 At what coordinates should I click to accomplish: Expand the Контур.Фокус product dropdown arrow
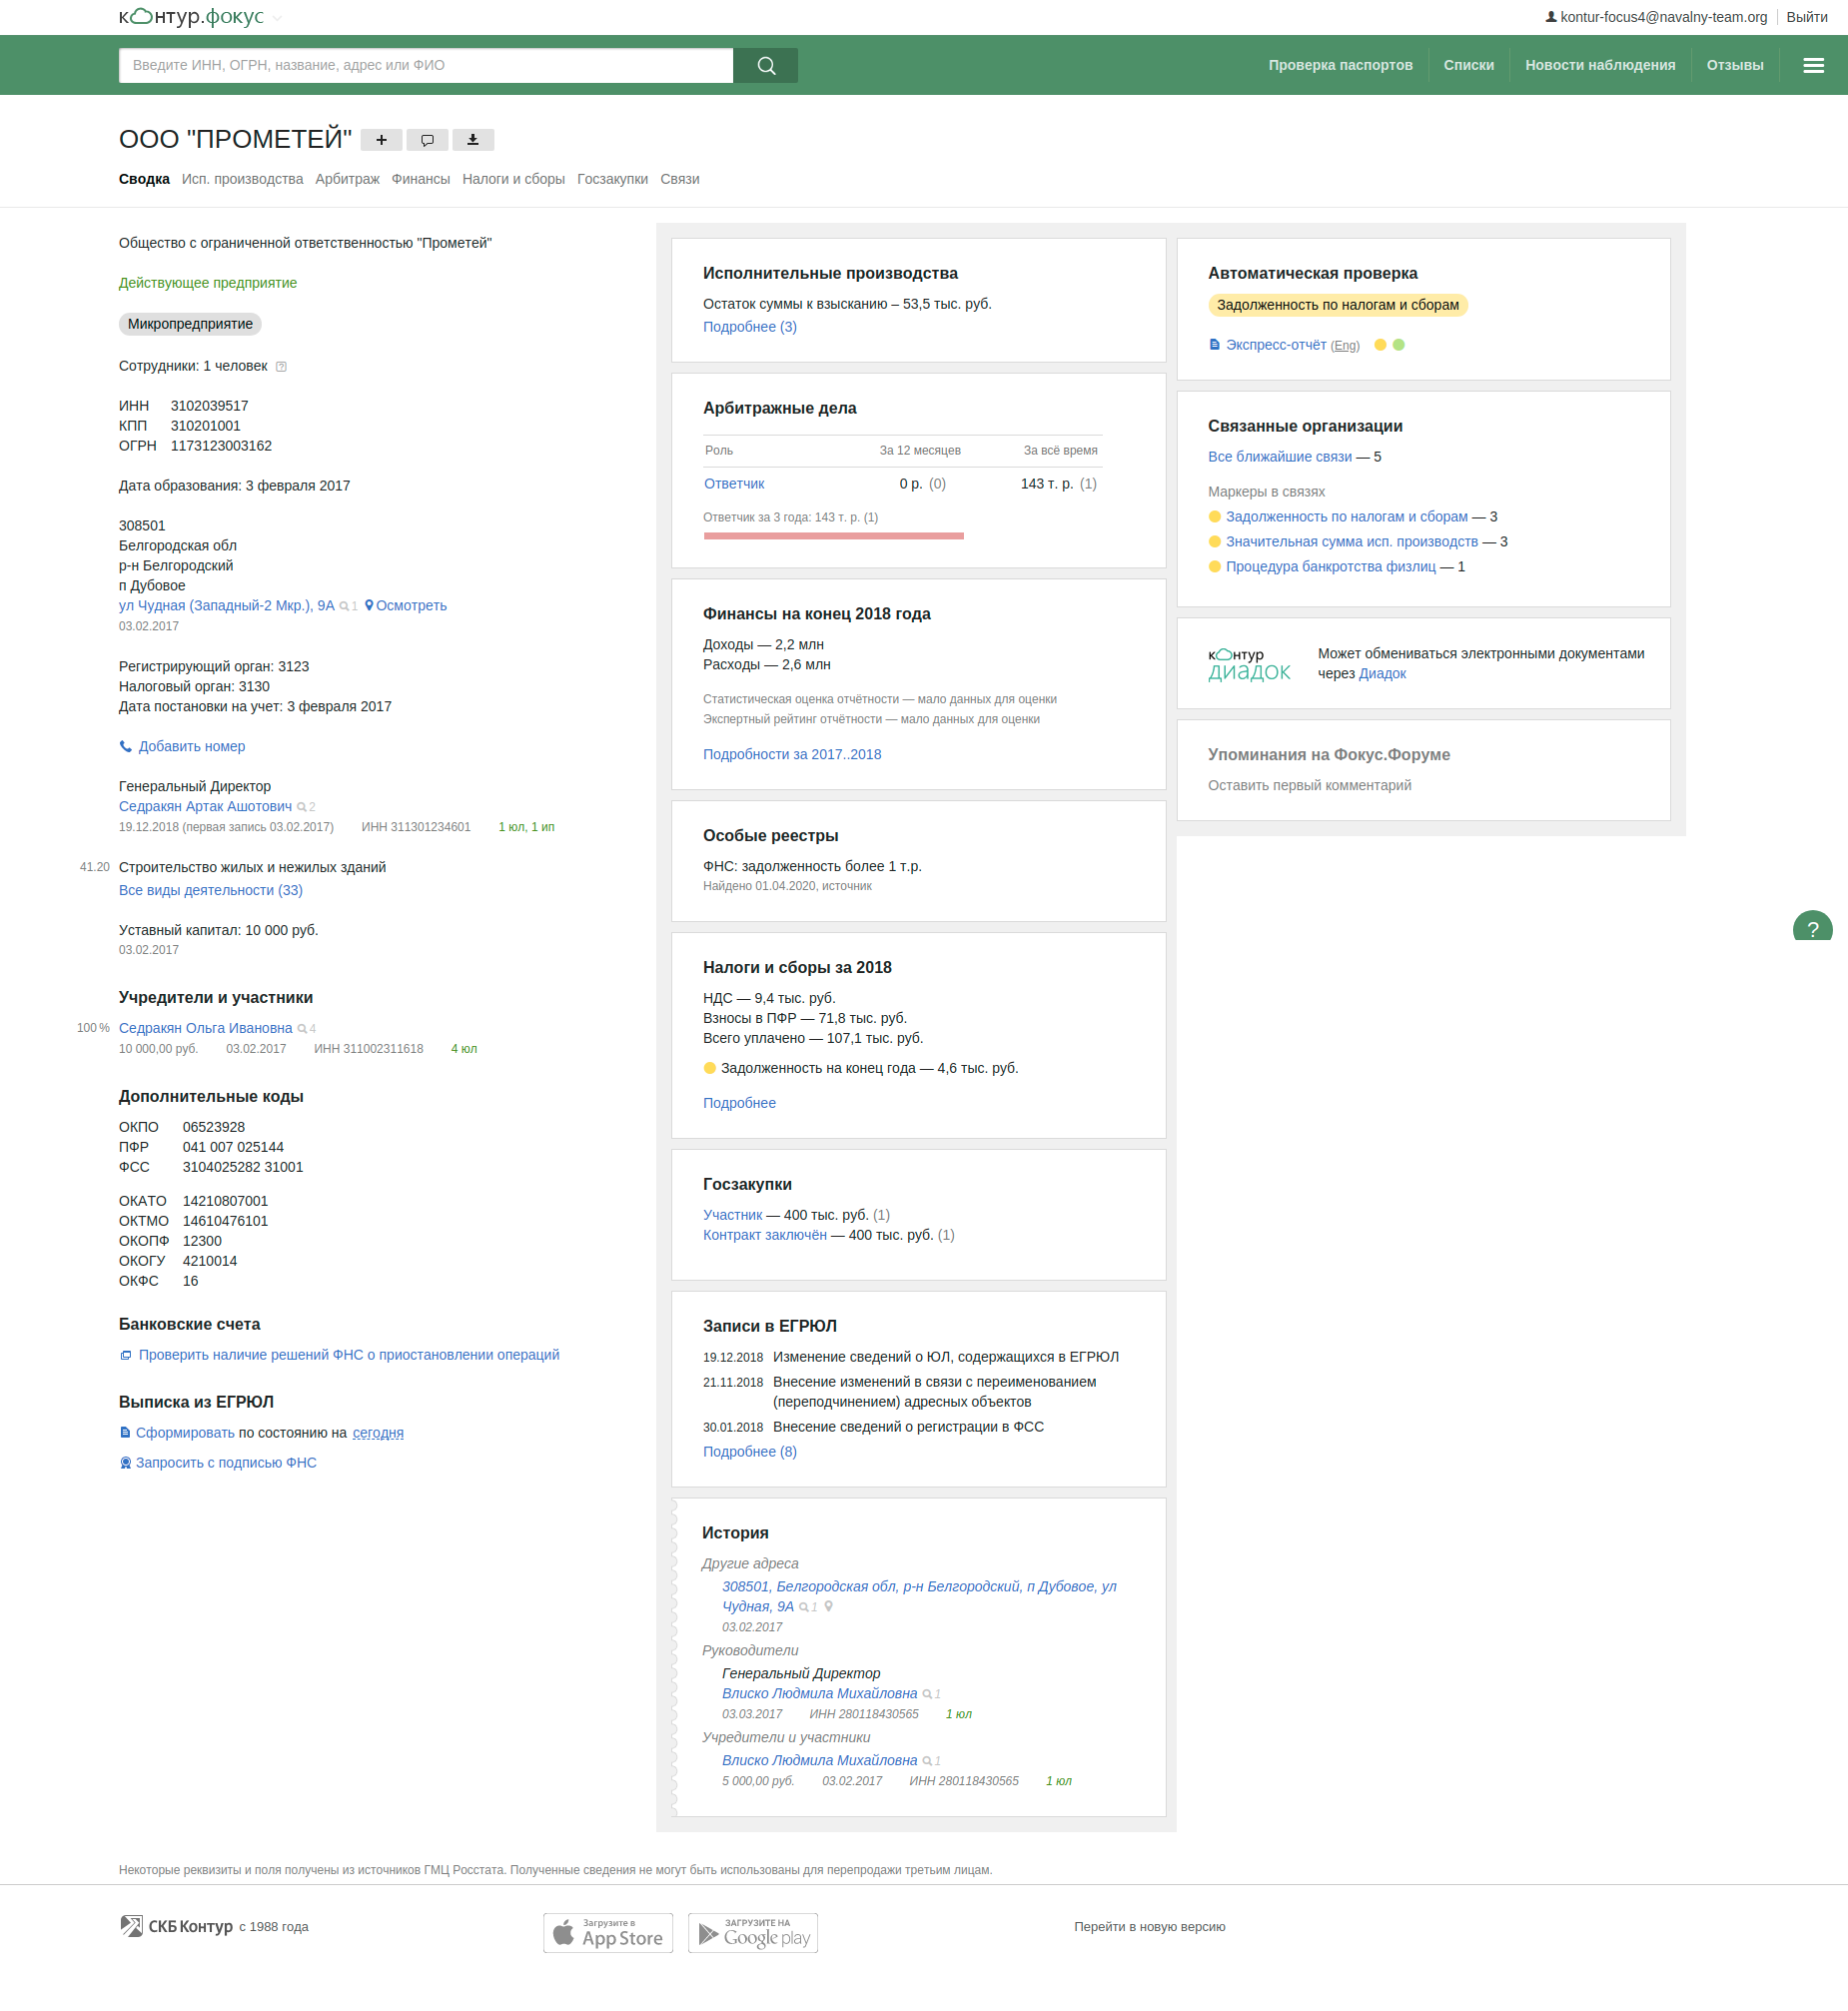point(277,18)
